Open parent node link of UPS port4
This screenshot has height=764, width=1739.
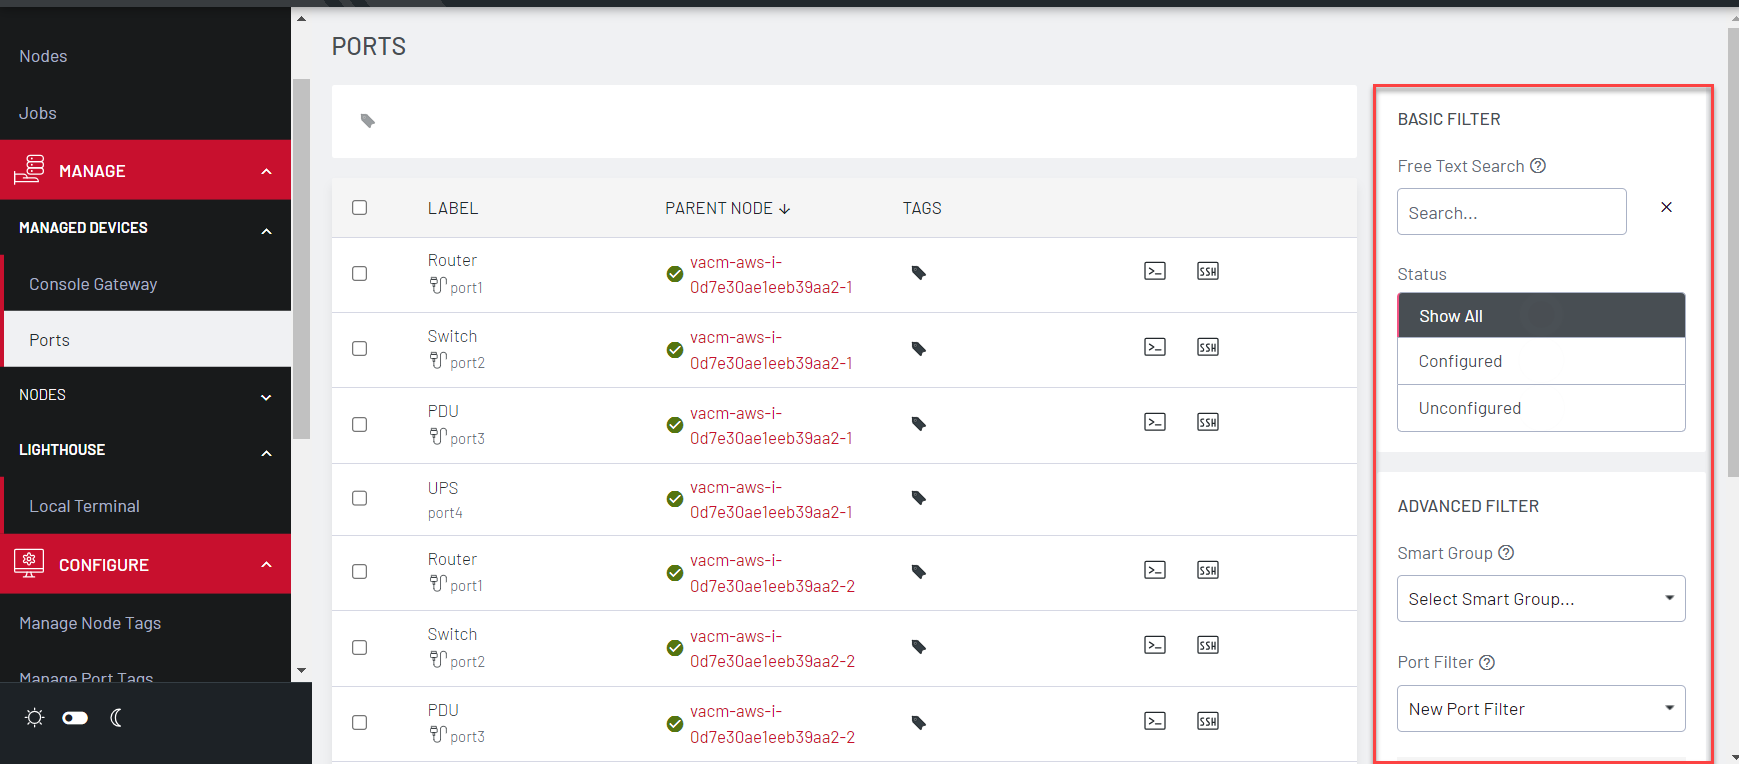pos(771,500)
